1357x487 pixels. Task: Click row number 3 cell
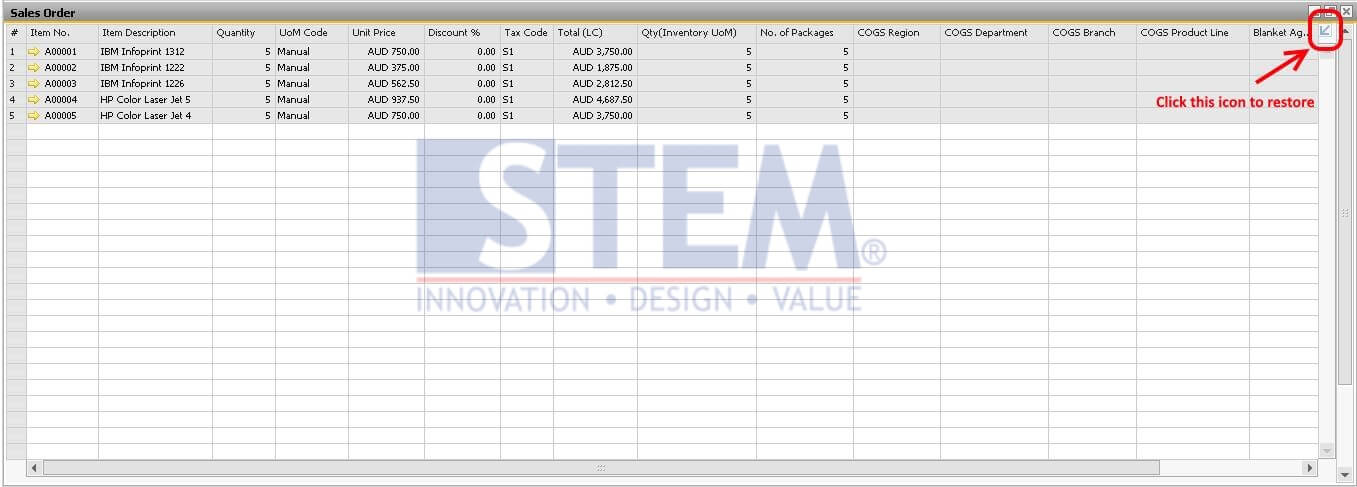(16, 84)
